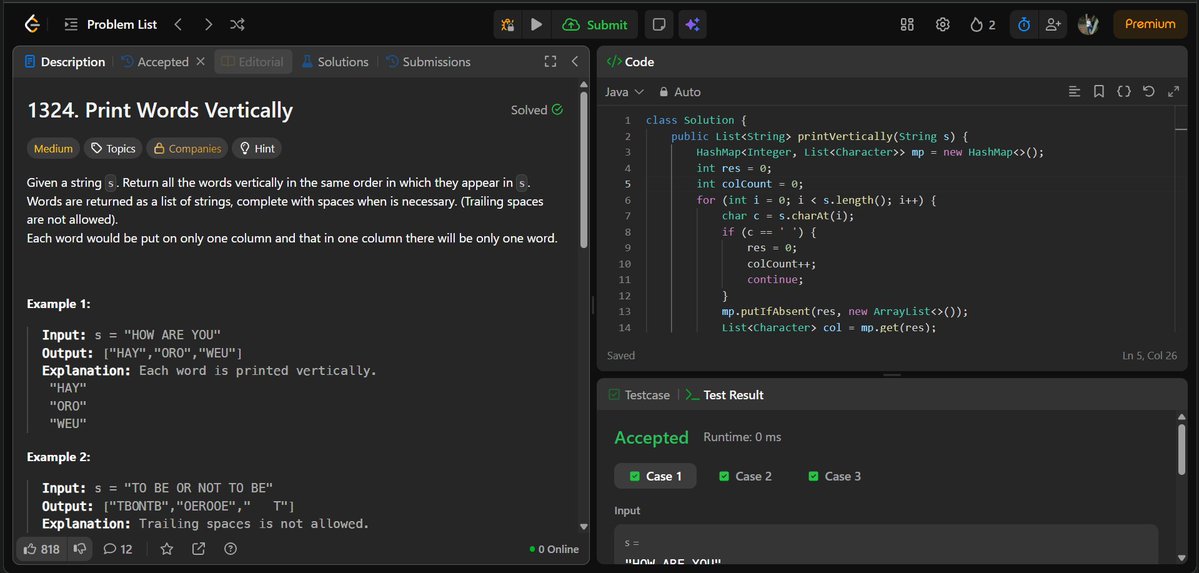Viewport: 1199px width, 573px height.
Task: Expand editor to fullscreen icon
Action: [x=1174, y=92]
